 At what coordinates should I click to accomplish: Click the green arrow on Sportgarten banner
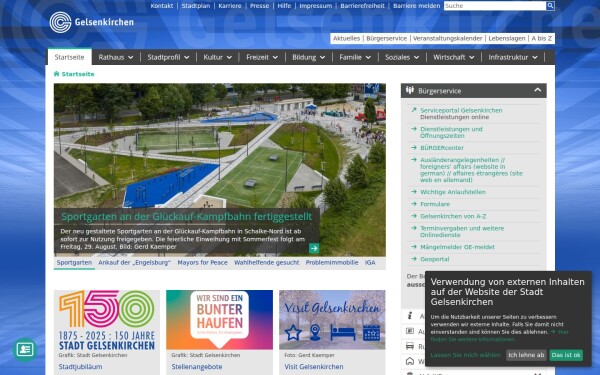314,248
